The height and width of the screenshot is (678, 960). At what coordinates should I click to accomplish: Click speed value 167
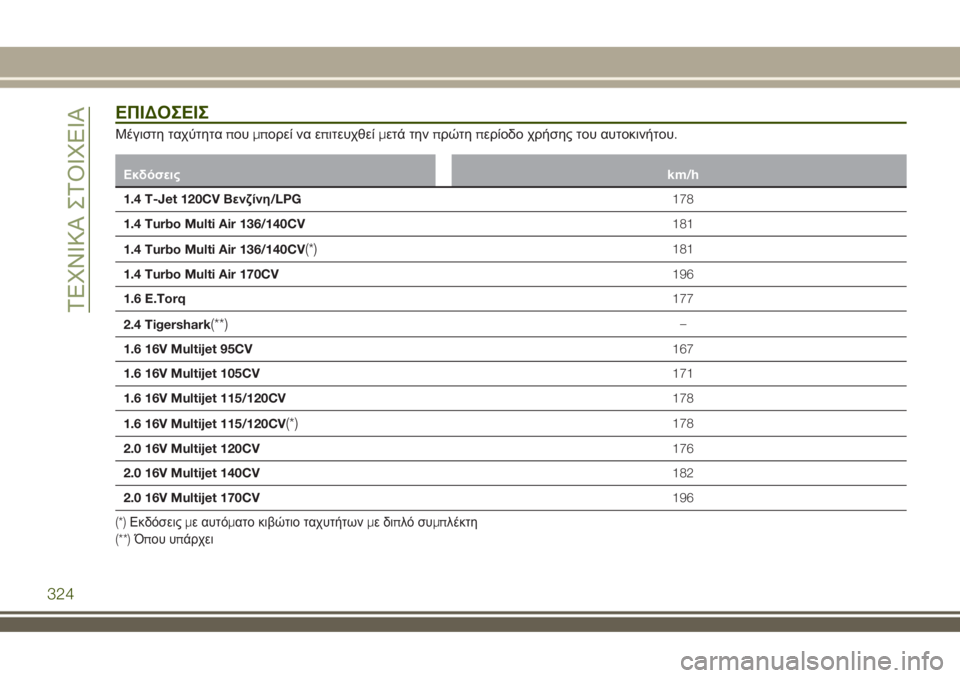683,349
